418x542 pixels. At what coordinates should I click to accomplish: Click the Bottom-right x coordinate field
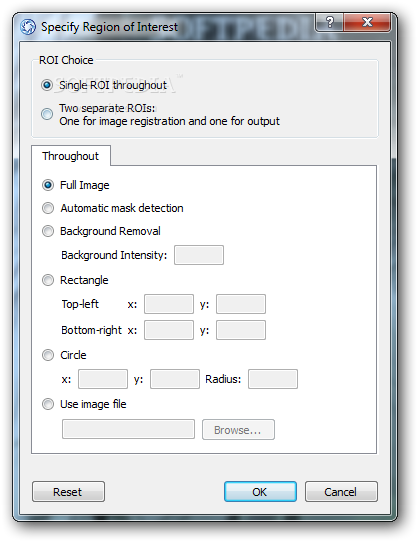point(169,330)
